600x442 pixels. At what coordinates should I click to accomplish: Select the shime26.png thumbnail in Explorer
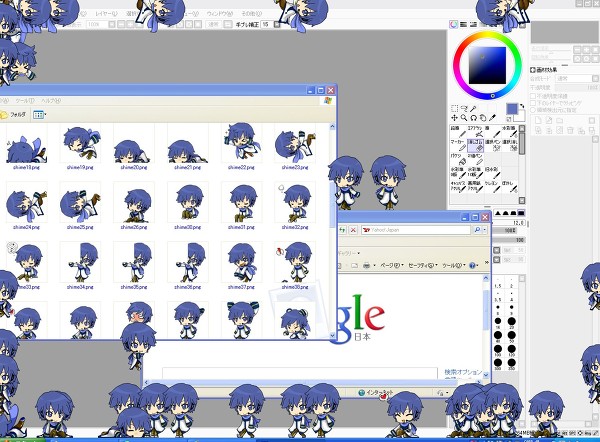coord(134,207)
